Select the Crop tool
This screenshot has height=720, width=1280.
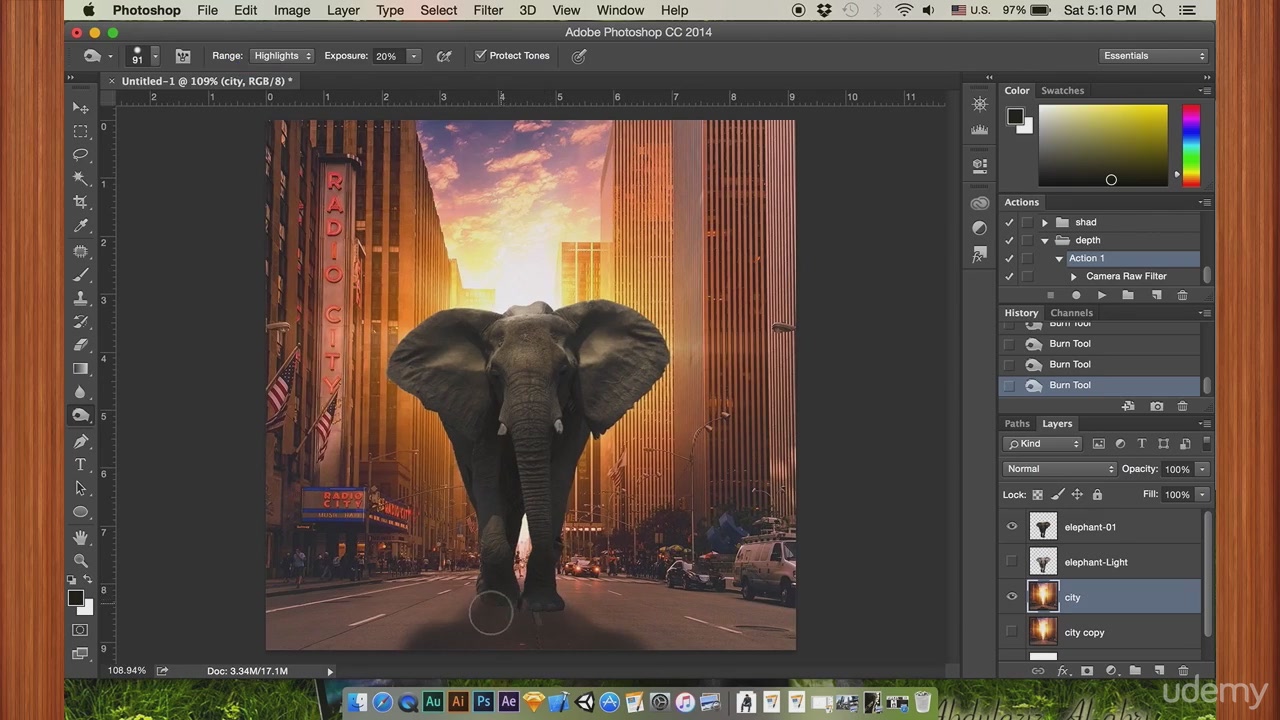pos(80,202)
